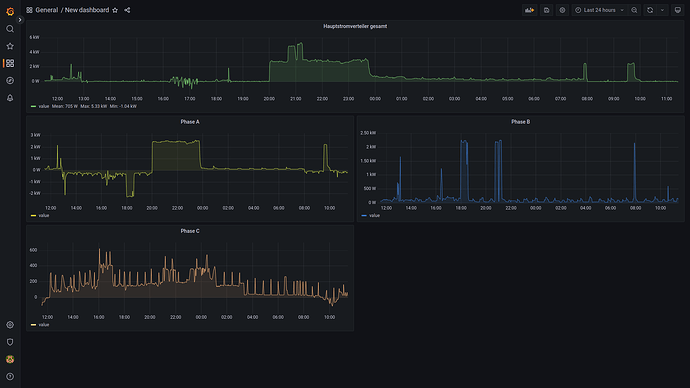690x388 pixels.
Task: Open the dashboard search icon
Action: point(10,29)
